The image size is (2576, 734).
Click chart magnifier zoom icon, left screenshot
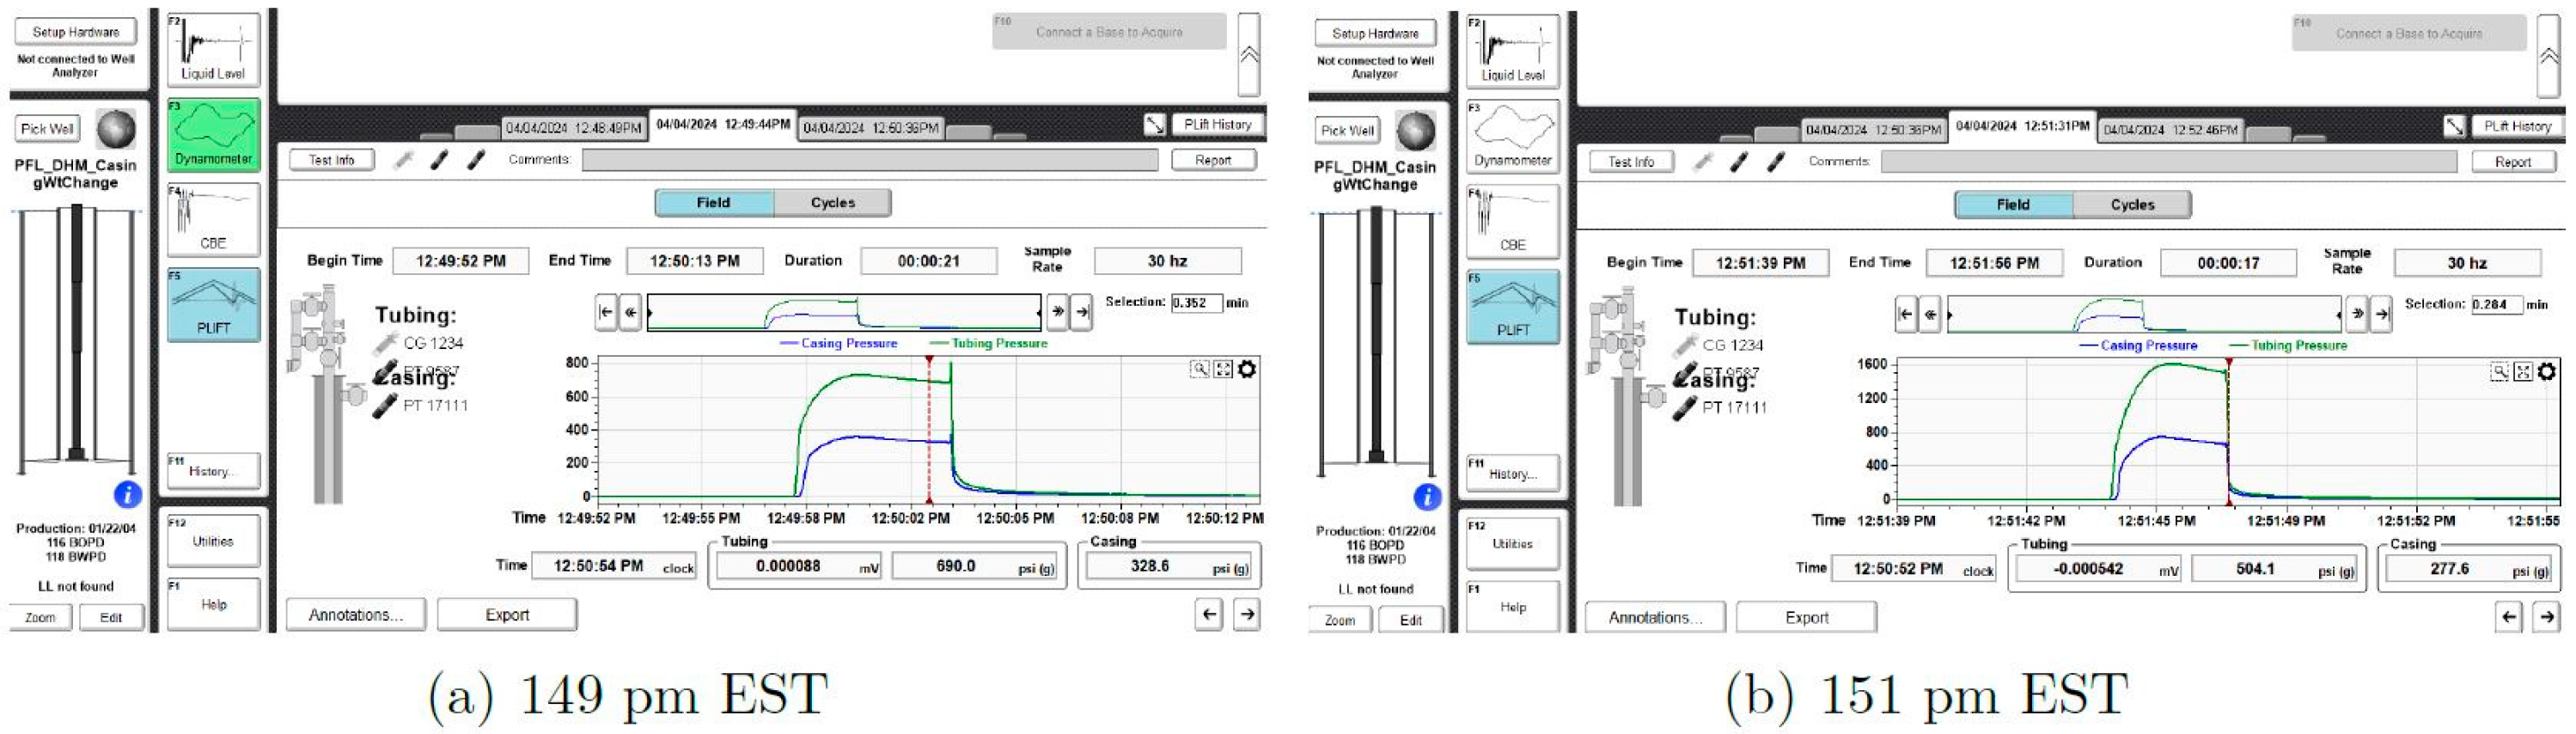(x=1199, y=369)
